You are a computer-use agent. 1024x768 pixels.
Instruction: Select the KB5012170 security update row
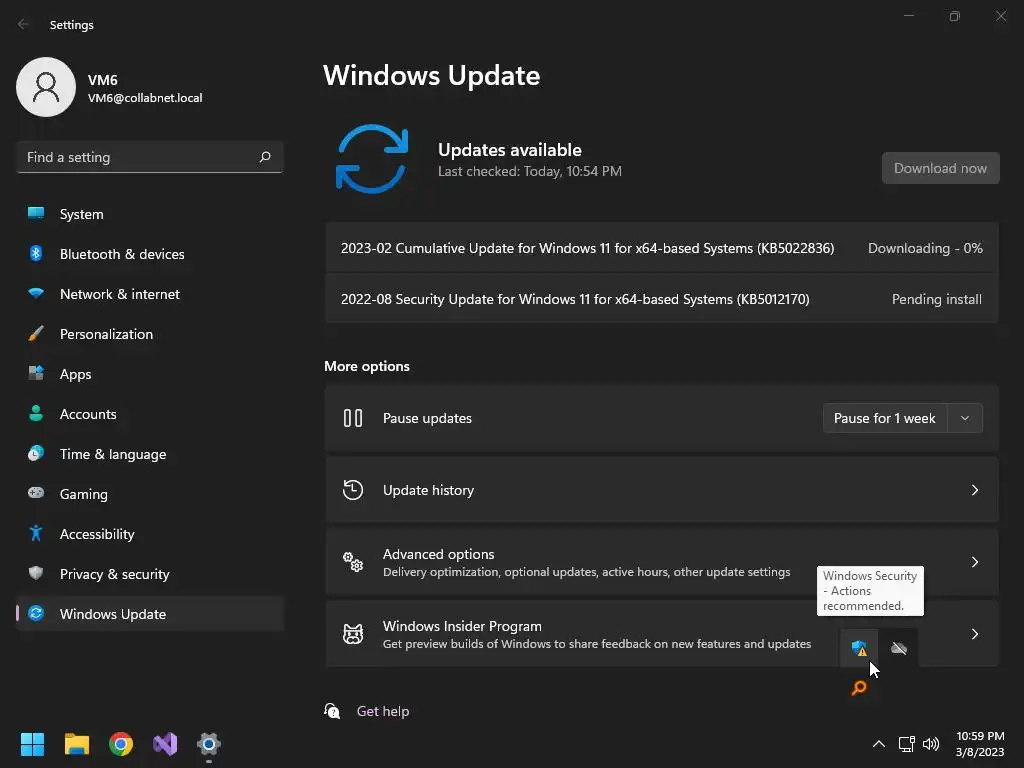662,299
